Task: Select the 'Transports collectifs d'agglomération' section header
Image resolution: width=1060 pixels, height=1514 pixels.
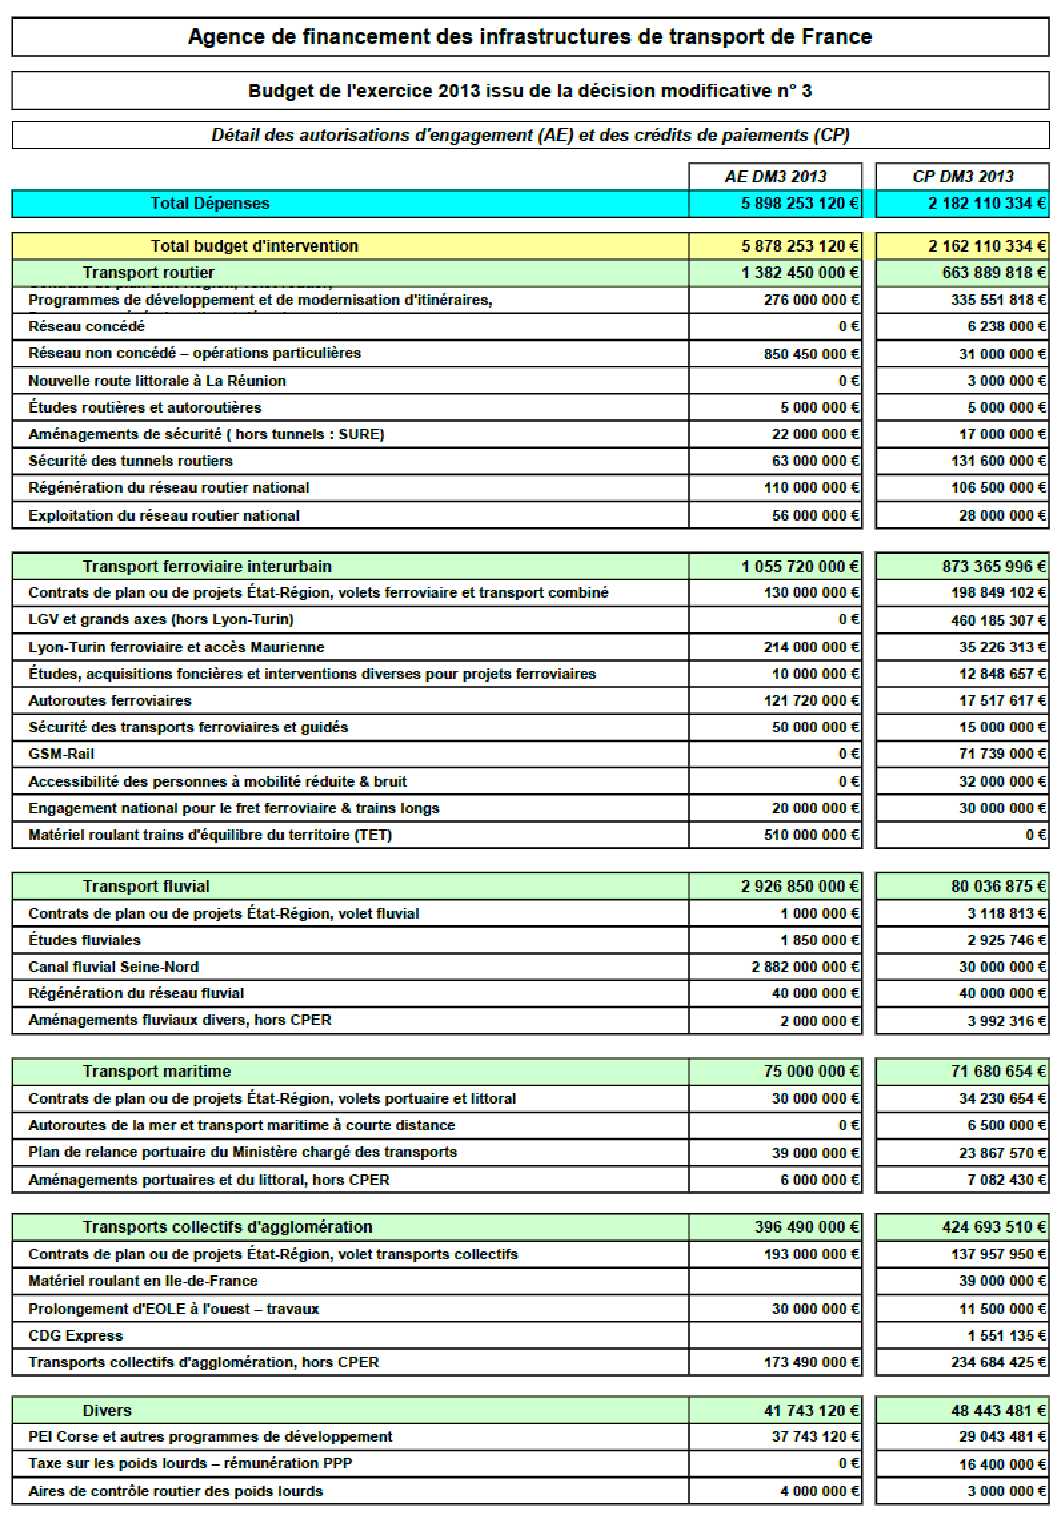Action: [x=227, y=1227]
